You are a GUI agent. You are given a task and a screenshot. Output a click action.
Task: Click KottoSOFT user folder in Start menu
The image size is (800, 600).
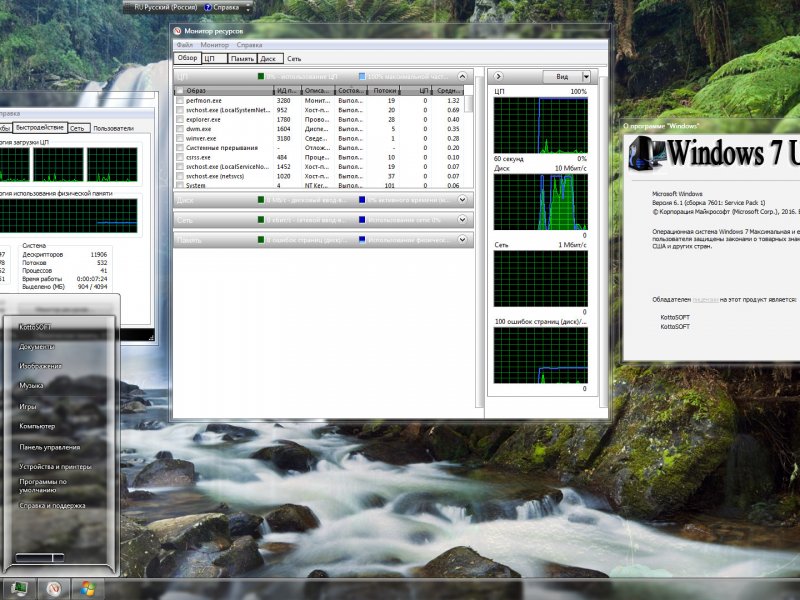click(x=35, y=327)
